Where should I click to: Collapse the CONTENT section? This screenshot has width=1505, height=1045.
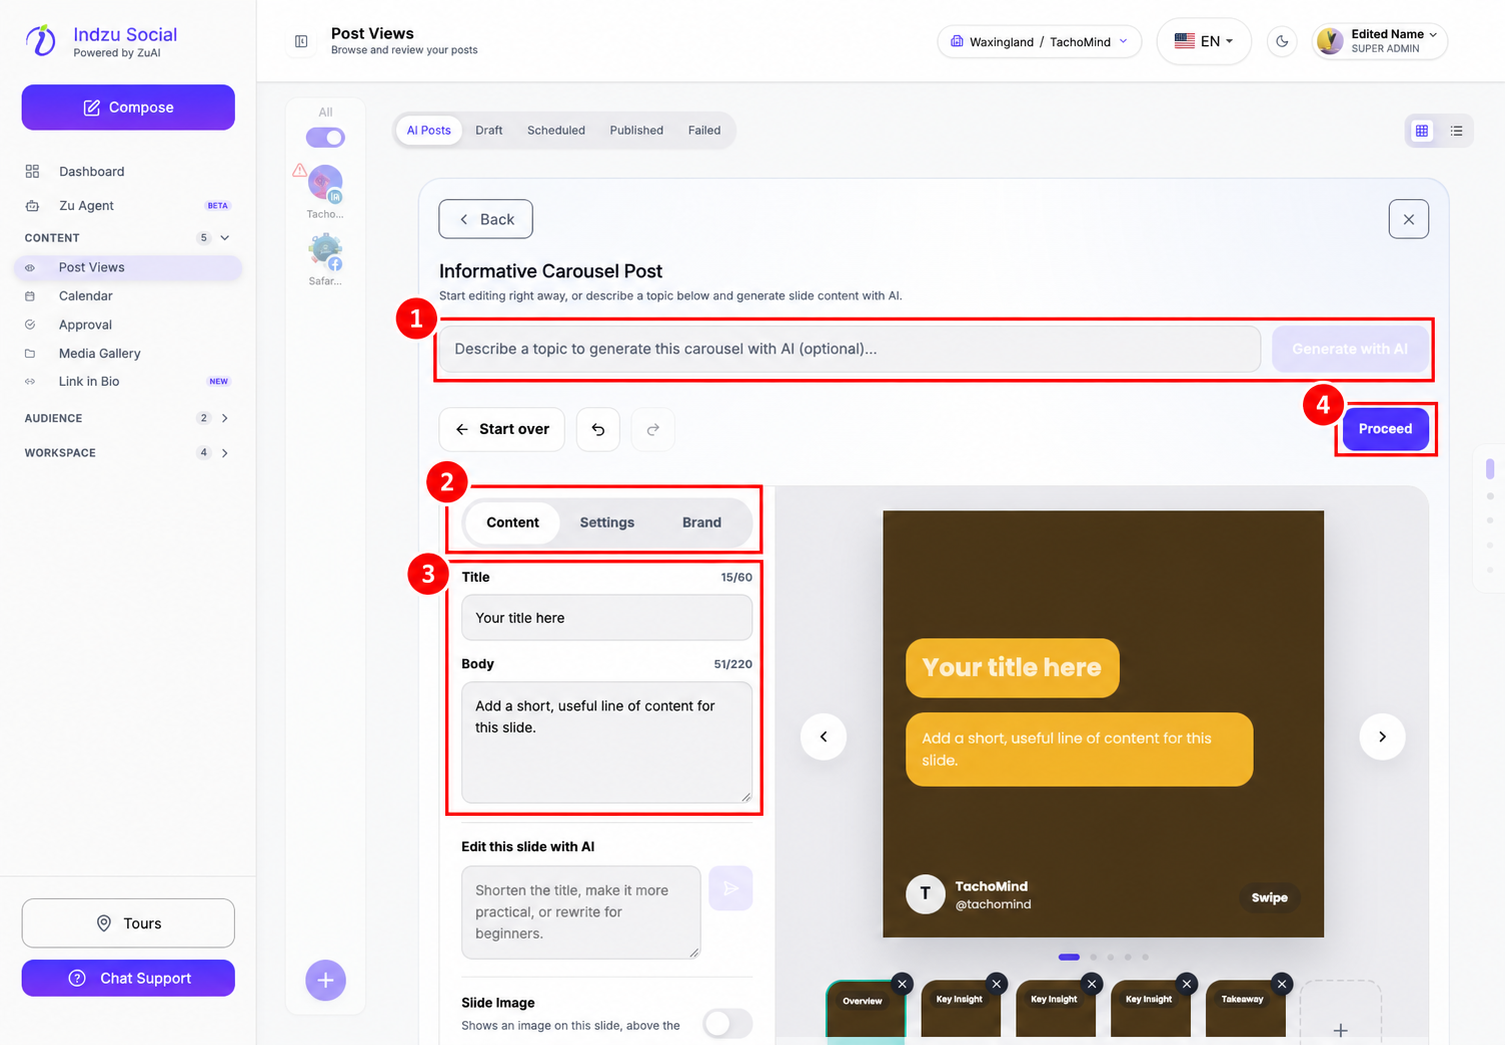pos(225,238)
